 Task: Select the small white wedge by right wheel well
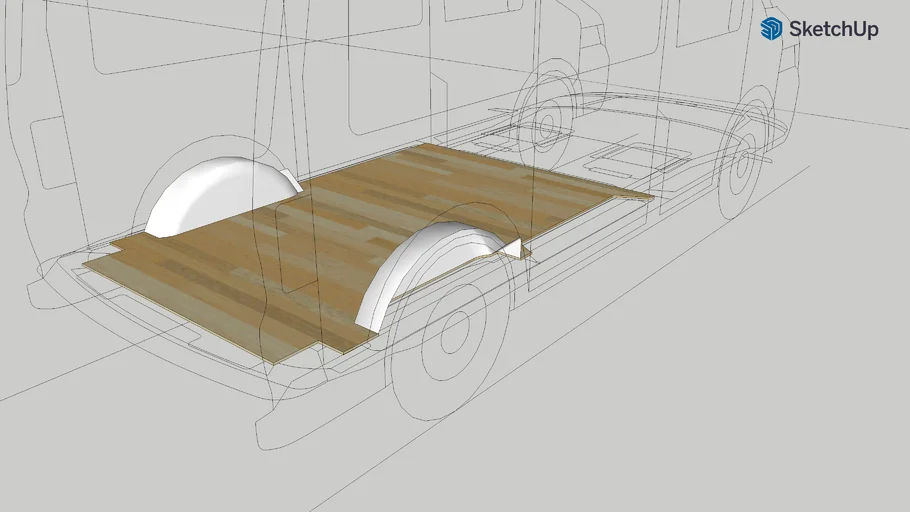[x=514, y=249]
